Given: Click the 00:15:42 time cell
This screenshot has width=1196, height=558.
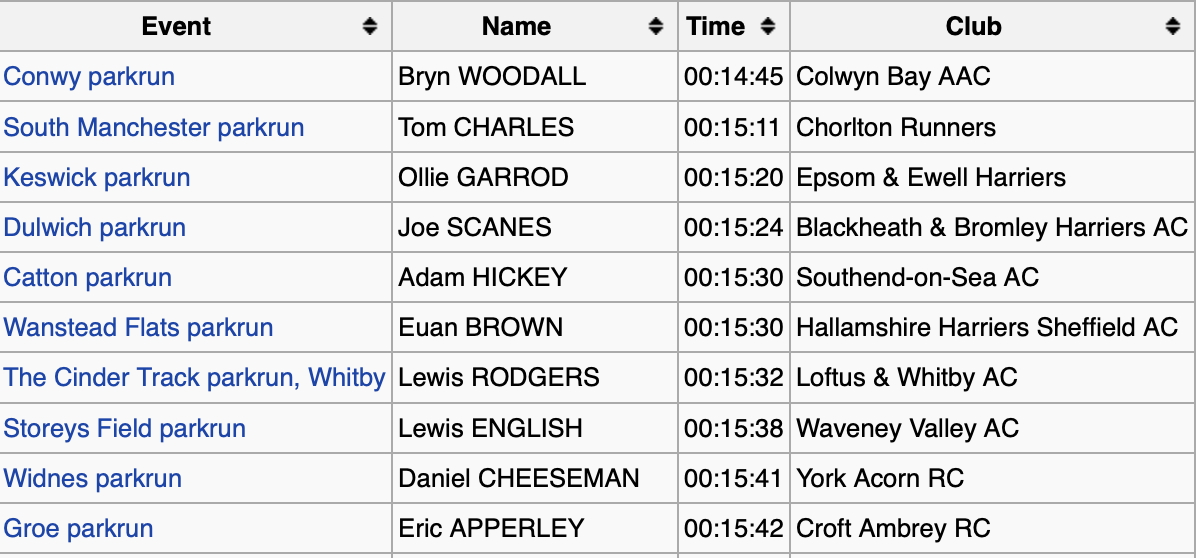Looking at the screenshot, I should (x=733, y=528).
